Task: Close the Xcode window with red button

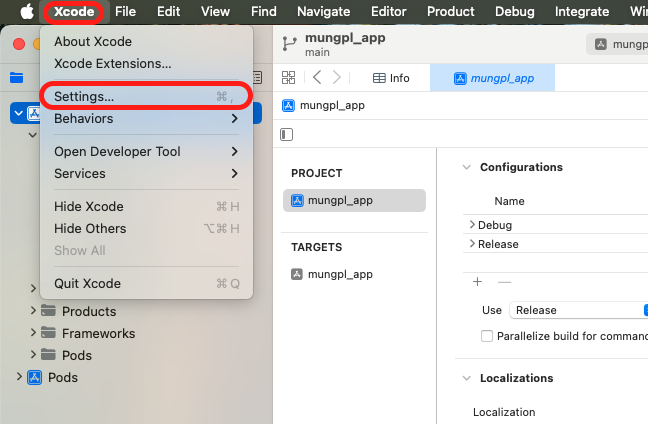Action: coord(19,44)
